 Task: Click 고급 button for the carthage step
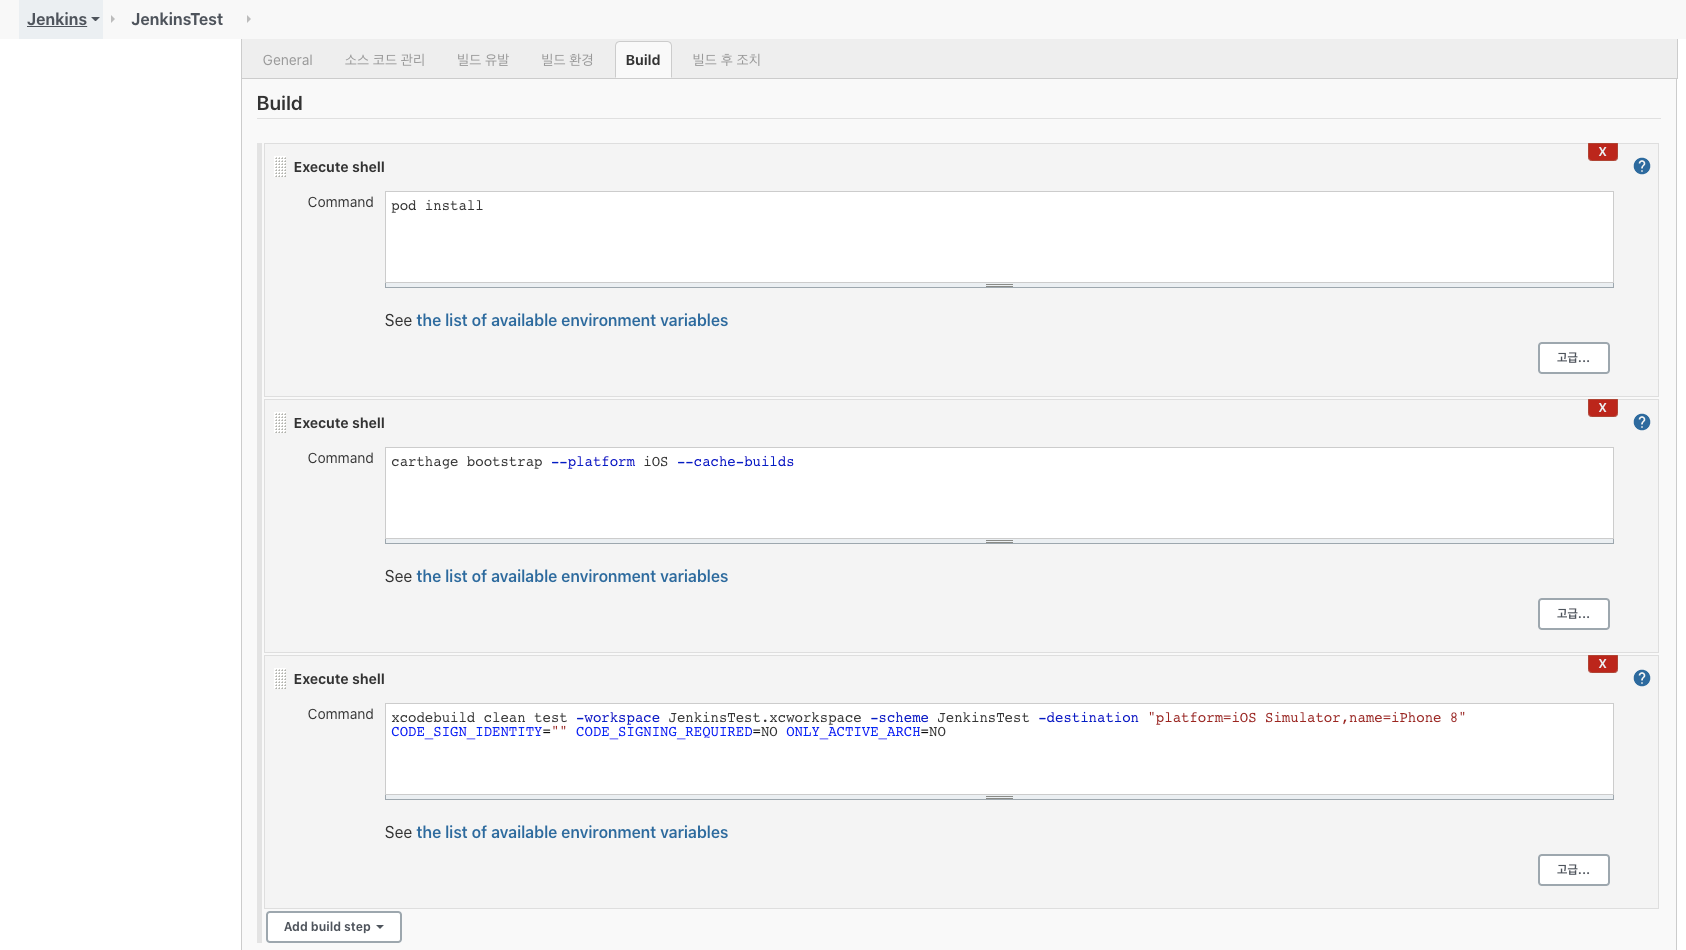coord(1573,614)
